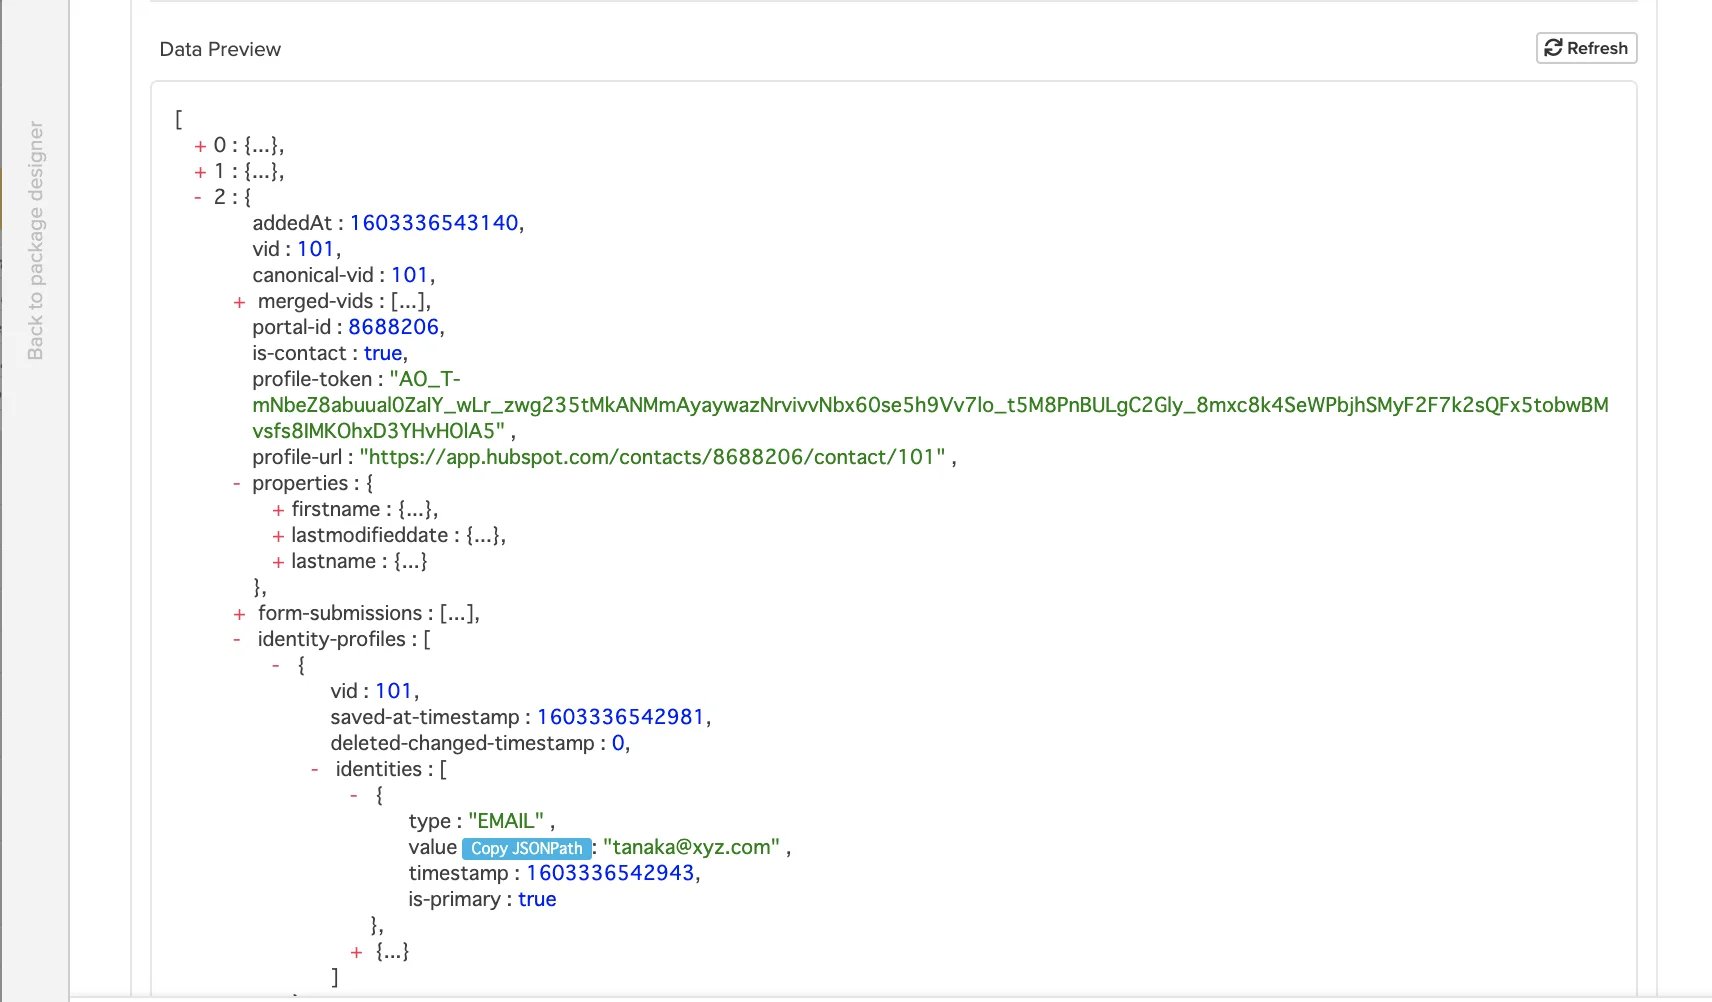Click the refresh arrows icon

[x=1553, y=48]
